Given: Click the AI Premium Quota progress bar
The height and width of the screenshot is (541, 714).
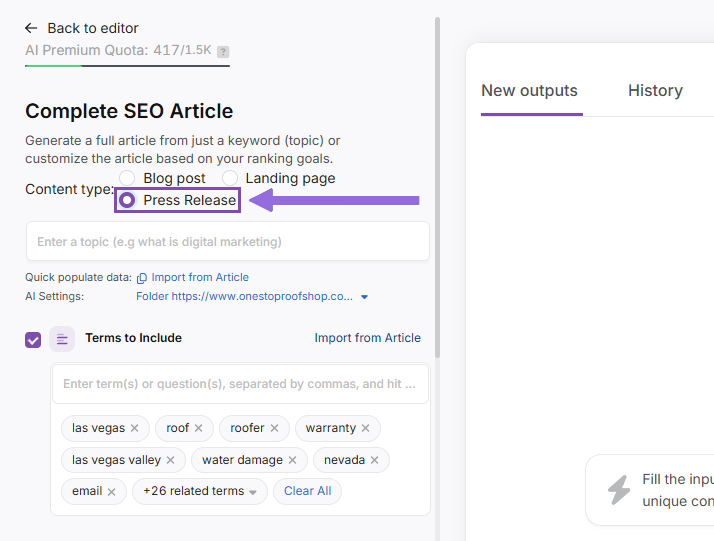Looking at the screenshot, I should coord(127,66).
